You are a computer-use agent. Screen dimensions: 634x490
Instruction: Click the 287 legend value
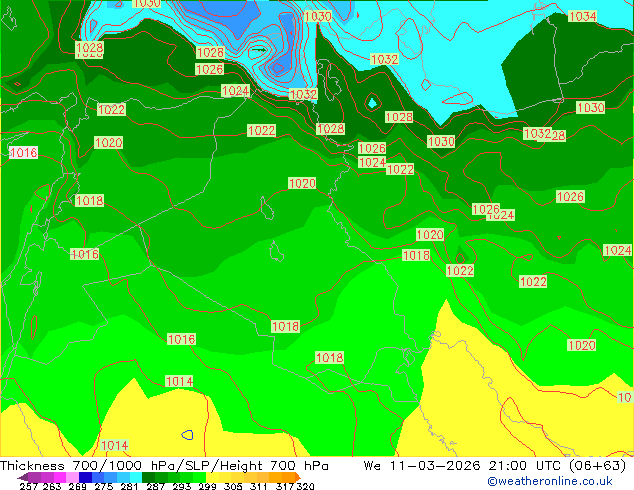point(155,486)
